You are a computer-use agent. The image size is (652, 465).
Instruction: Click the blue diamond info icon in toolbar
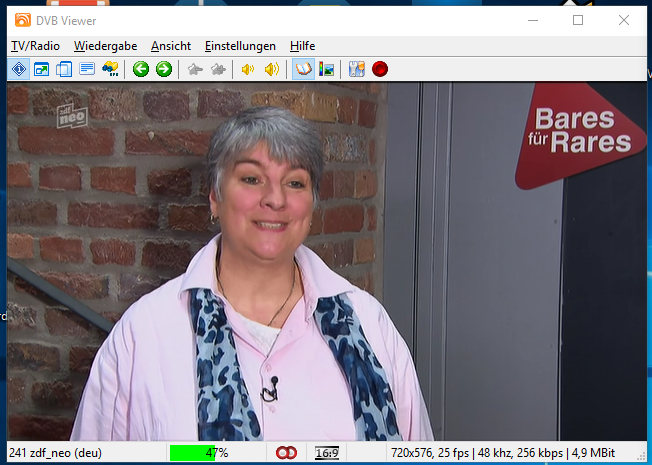tap(19, 69)
